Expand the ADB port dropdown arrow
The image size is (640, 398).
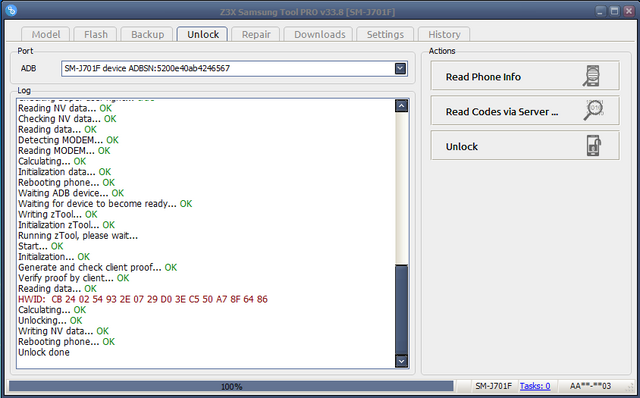(x=400, y=69)
